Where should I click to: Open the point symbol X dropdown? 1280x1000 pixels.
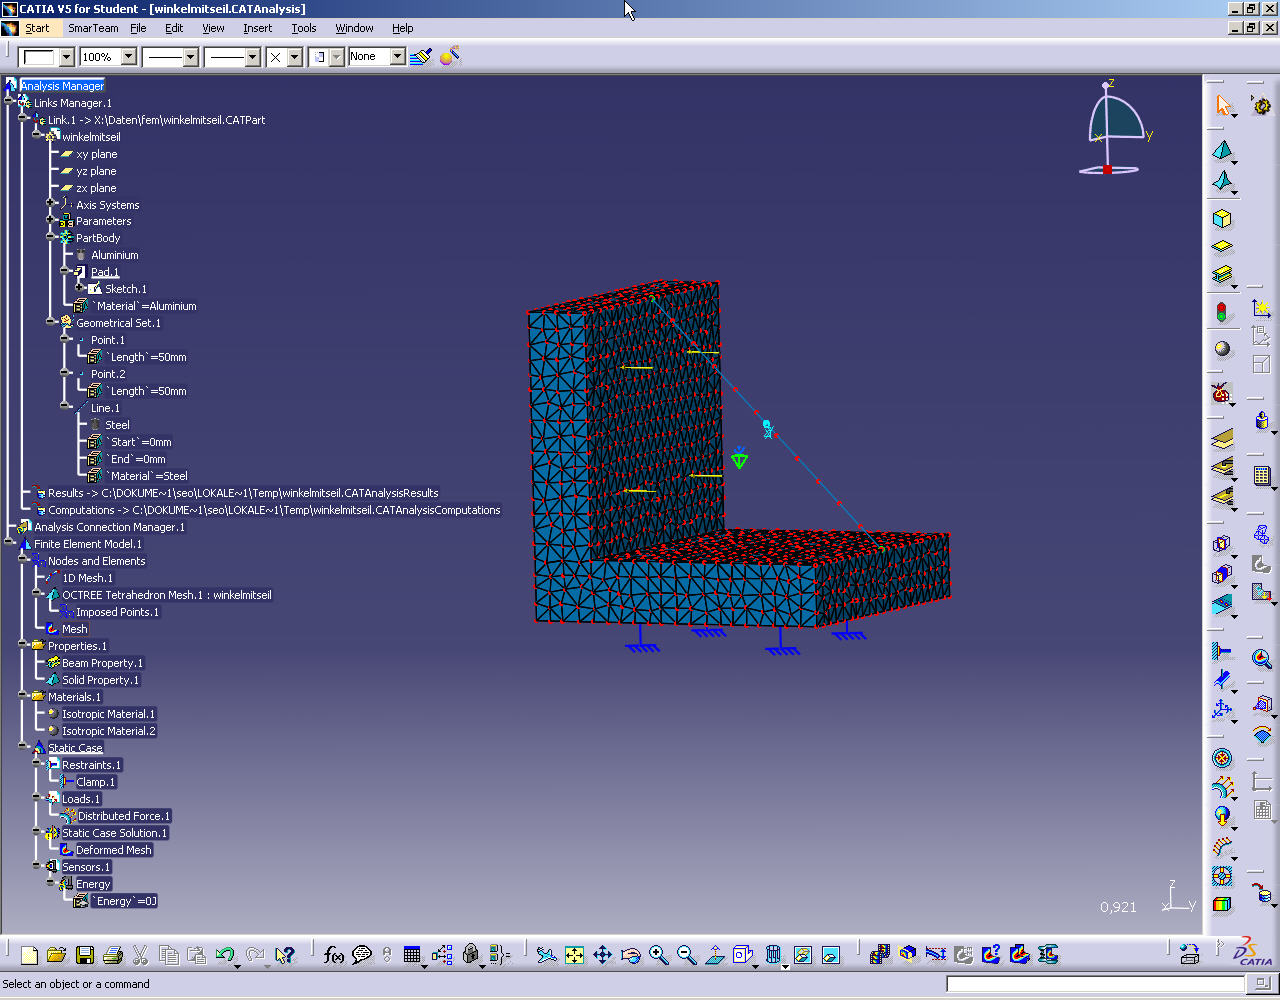294,57
